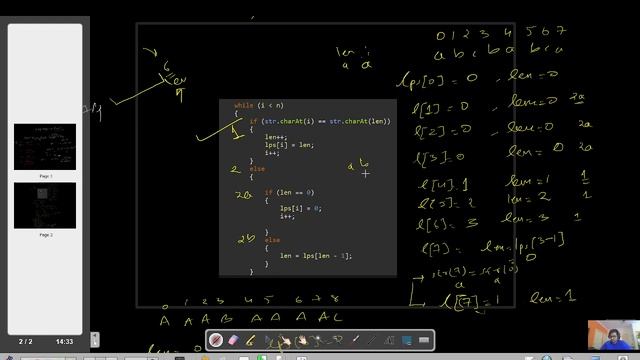Select the Zoom Out tool
This screenshot has height=360, width=640.
(337, 340)
